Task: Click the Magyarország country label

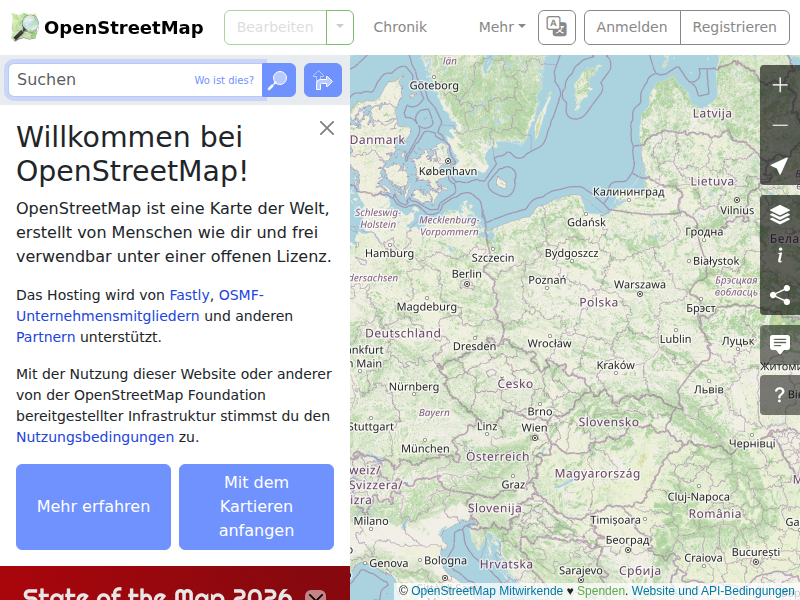Action: 597,474
